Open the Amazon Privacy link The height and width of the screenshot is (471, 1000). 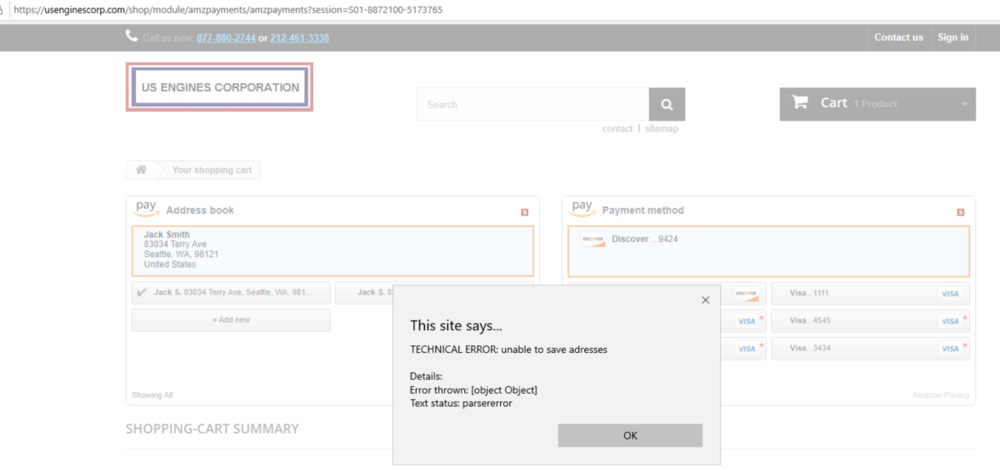[941, 395]
